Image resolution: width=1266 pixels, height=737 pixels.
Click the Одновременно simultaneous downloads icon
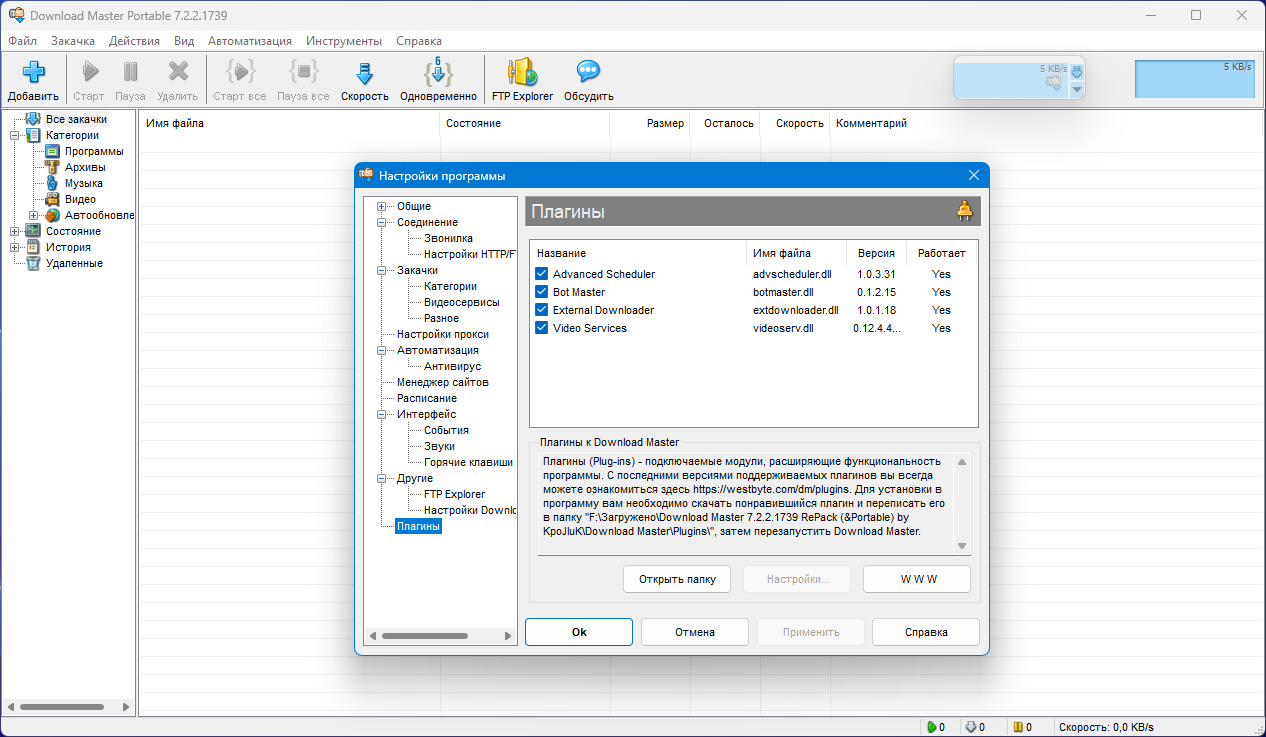click(x=438, y=73)
